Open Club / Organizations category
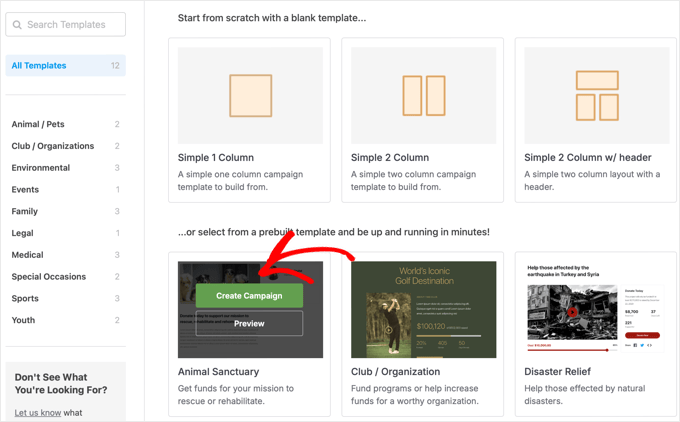The image size is (680, 422). [x=52, y=146]
